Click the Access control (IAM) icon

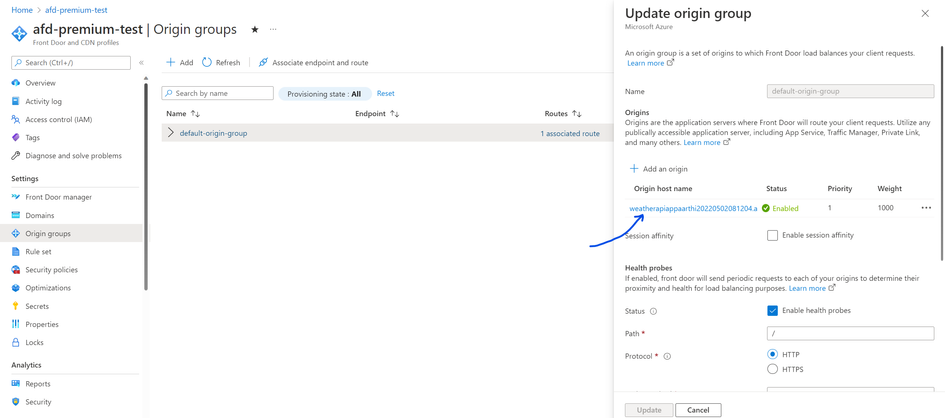(x=16, y=119)
